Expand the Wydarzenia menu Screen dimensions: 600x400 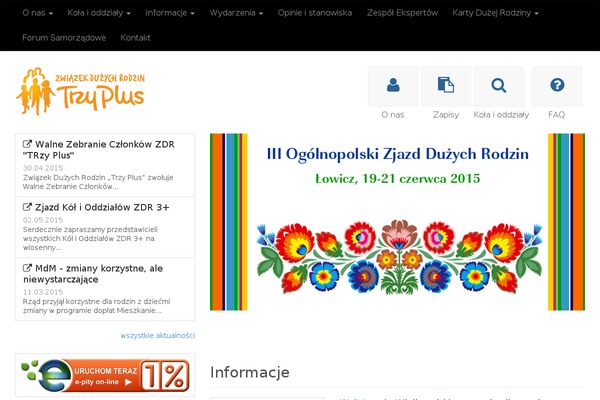point(236,13)
